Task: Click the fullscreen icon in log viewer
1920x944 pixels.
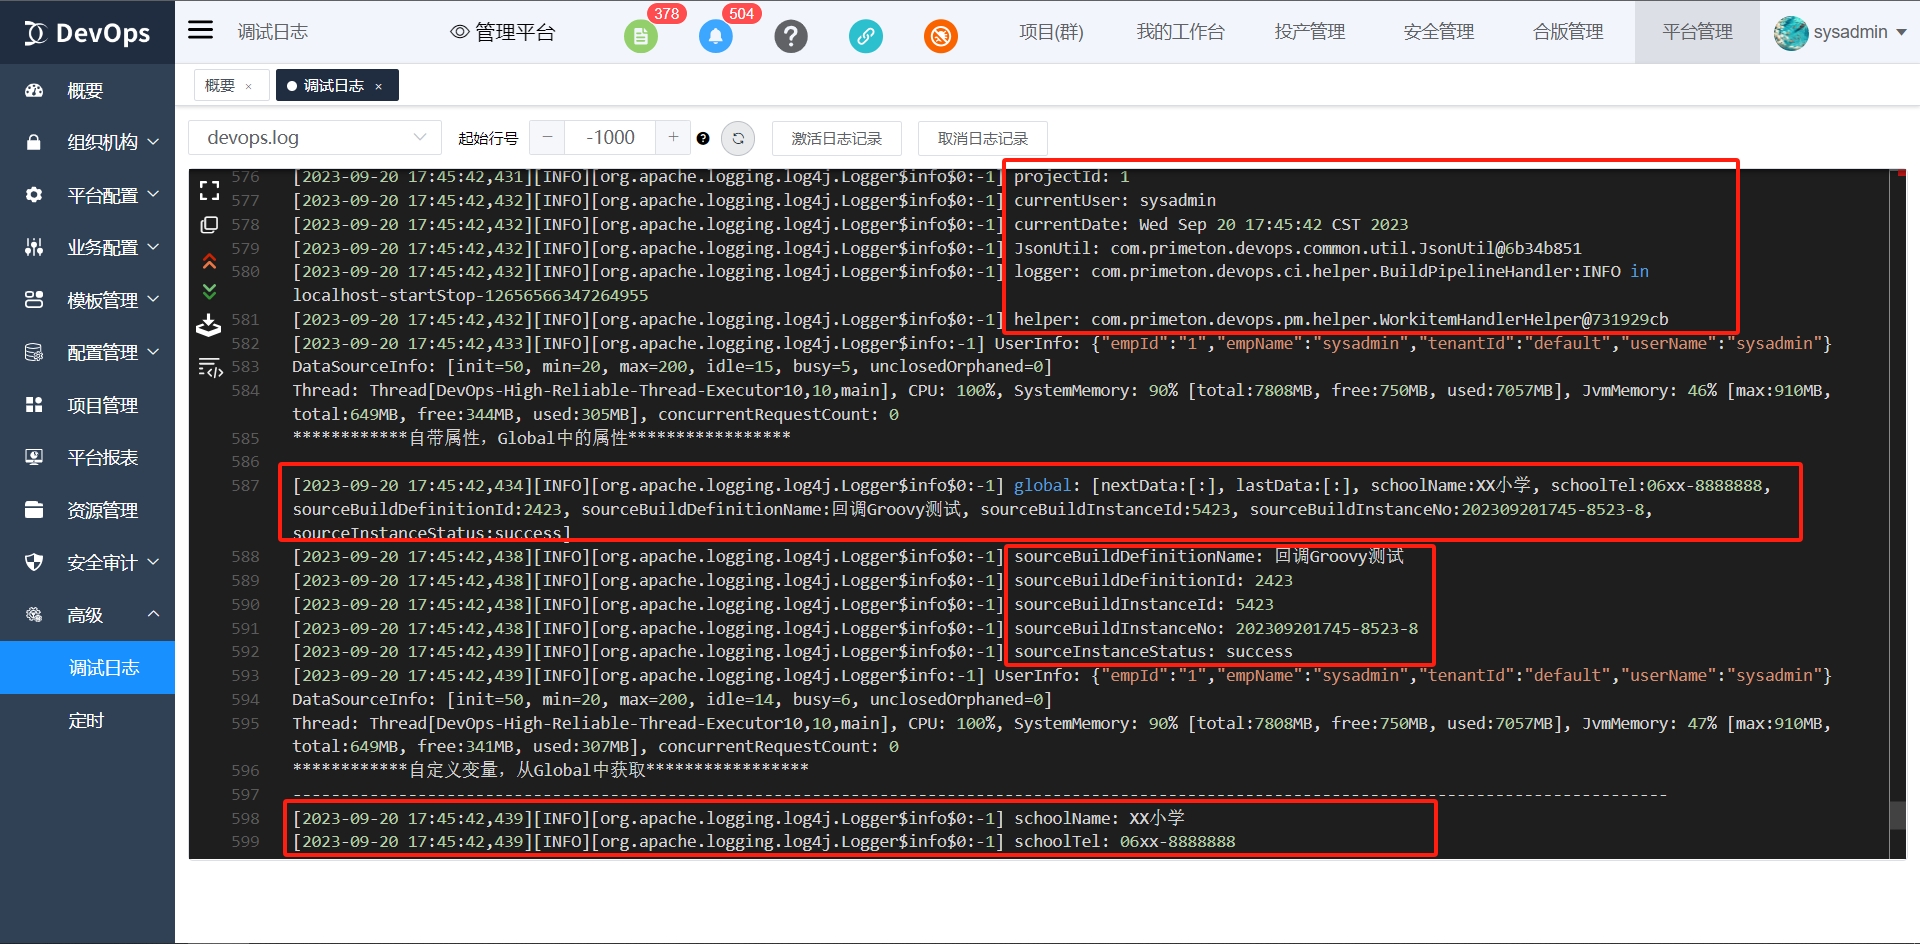Action: 209,190
